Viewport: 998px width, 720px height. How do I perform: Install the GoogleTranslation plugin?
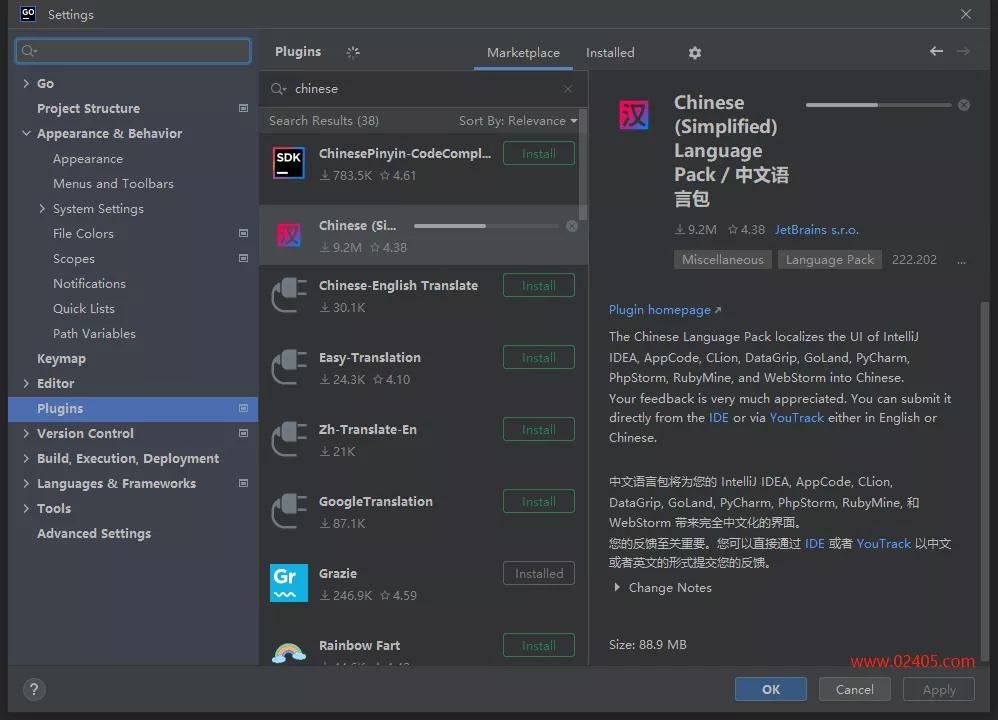[x=538, y=501]
